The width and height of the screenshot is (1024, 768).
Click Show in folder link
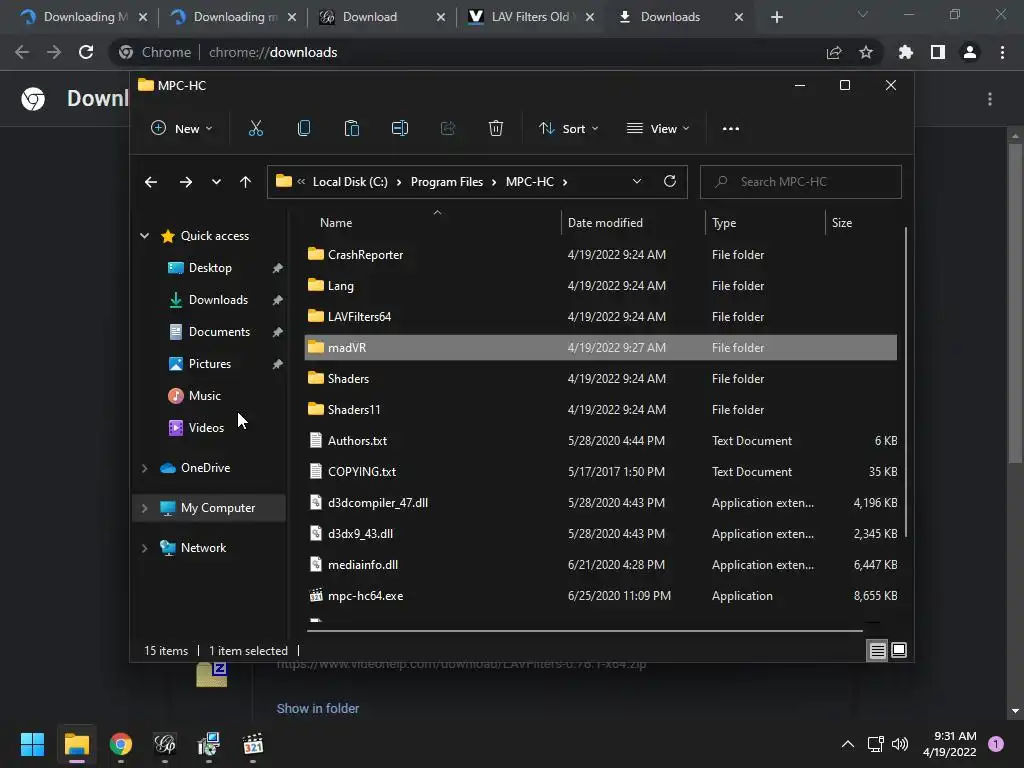[317, 709]
